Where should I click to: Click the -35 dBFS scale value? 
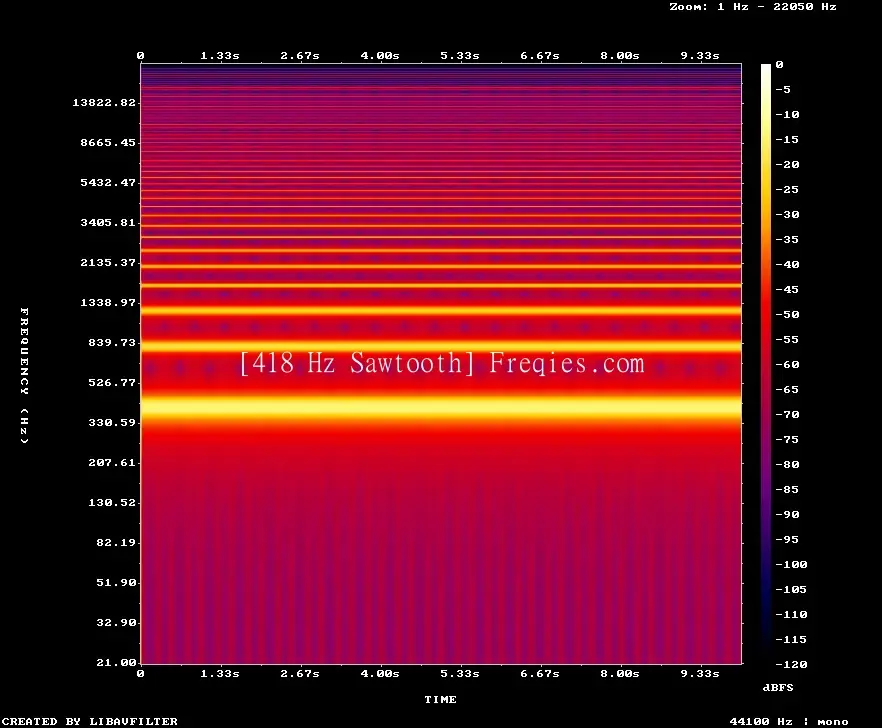point(787,240)
